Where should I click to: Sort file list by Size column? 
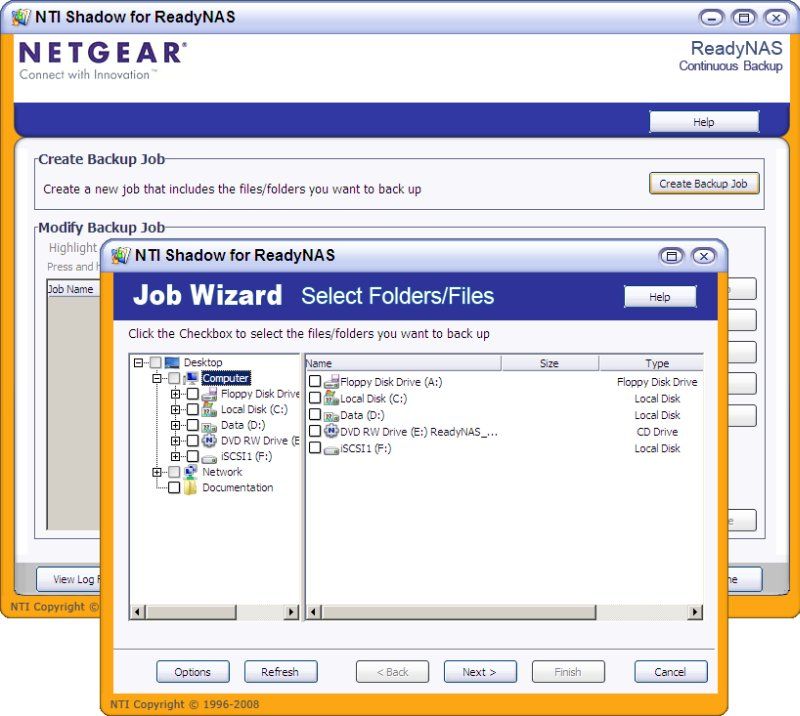point(549,363)
